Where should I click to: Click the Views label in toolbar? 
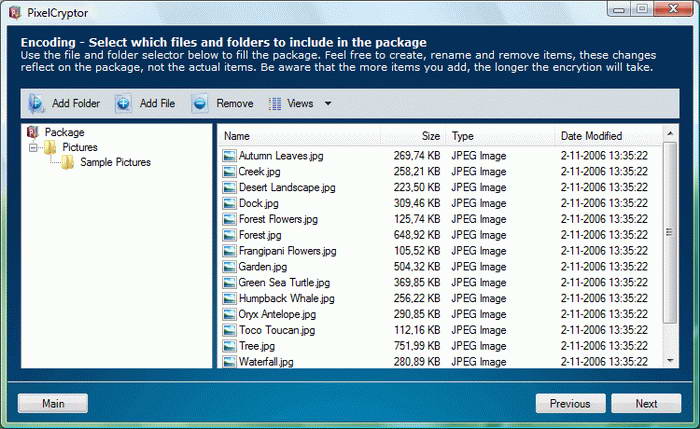point(300,104)
